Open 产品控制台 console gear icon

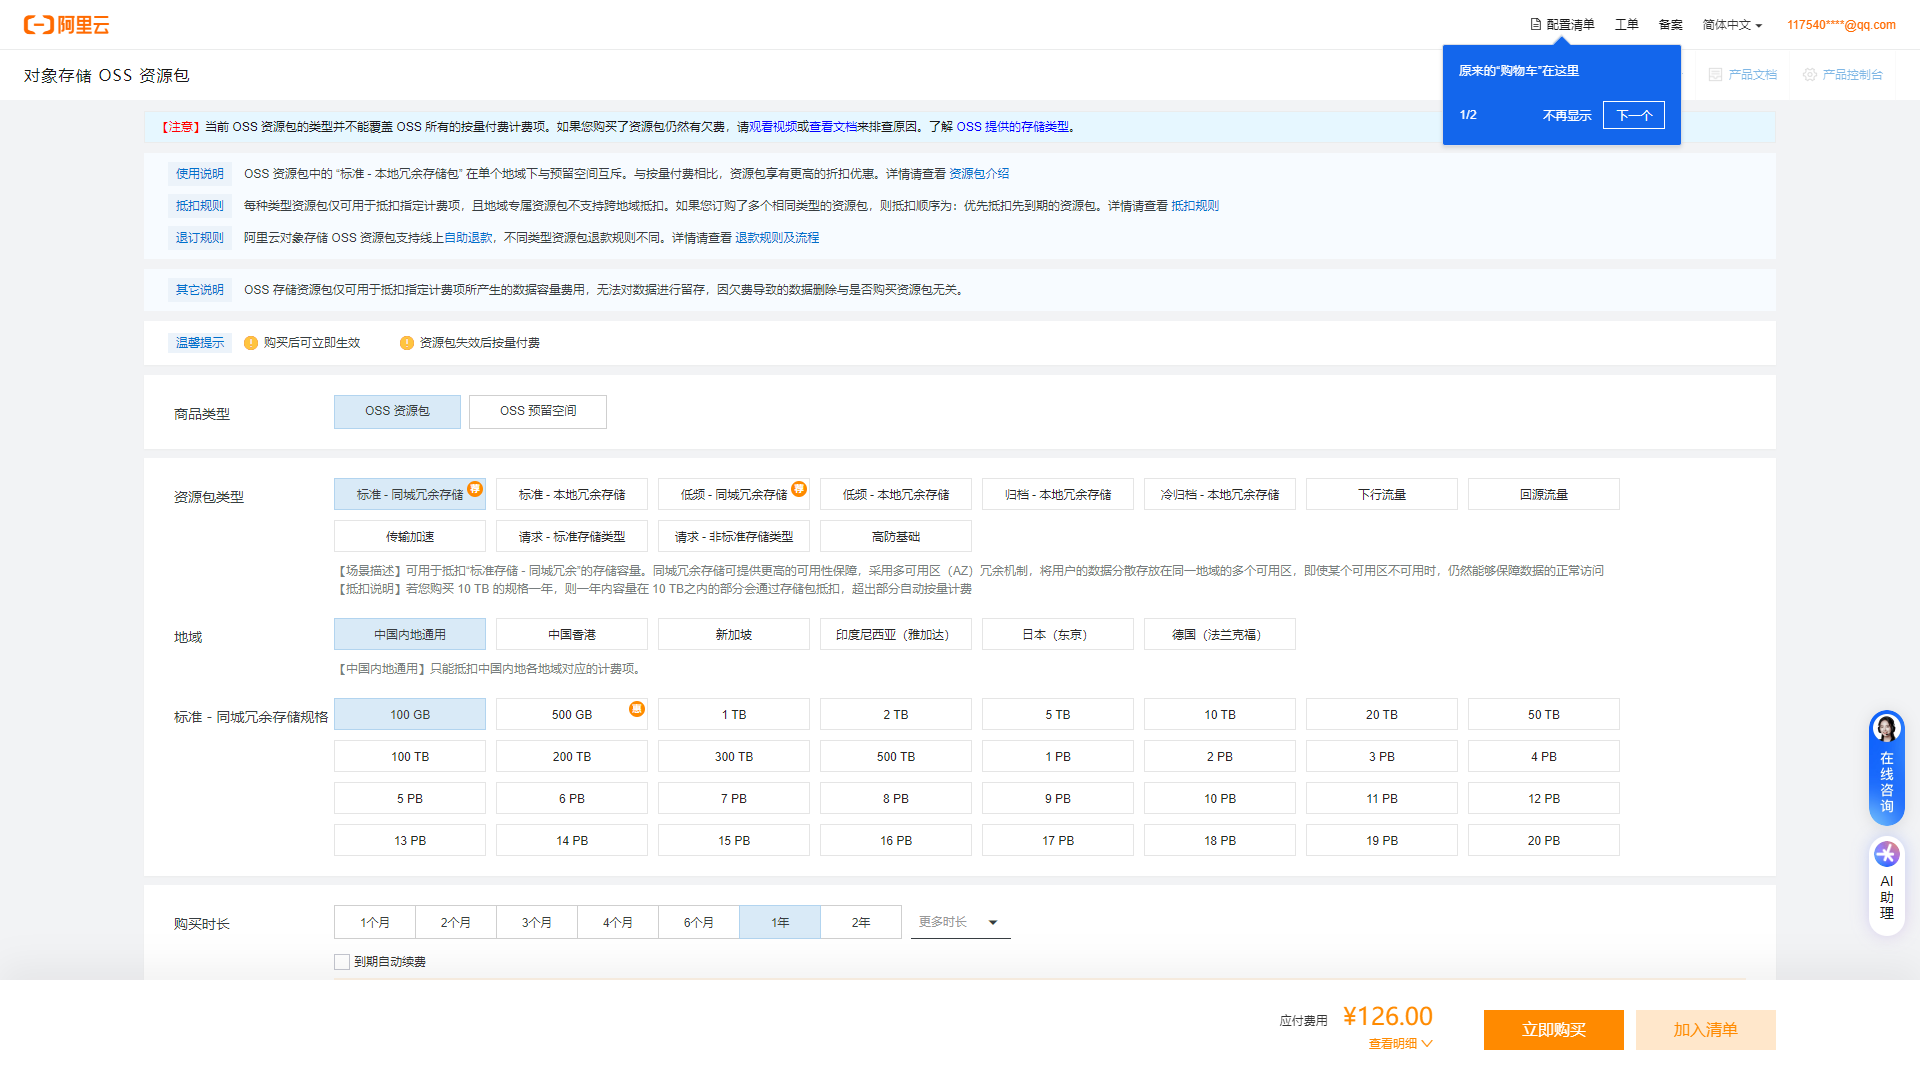pyautogui.click(x=1809, y=75)
